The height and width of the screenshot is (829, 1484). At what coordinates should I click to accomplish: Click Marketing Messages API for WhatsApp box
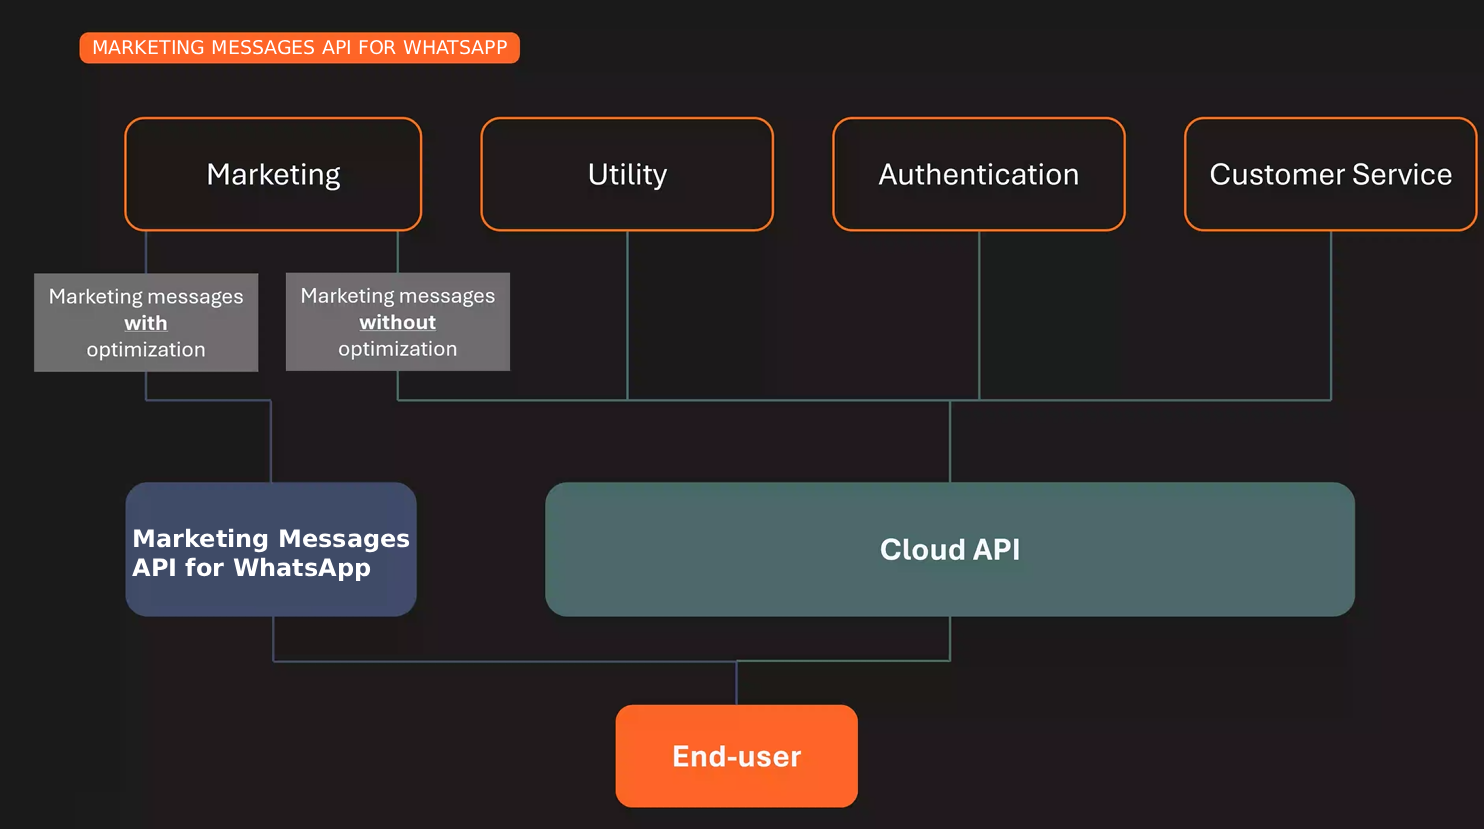[x=270, y=549]
